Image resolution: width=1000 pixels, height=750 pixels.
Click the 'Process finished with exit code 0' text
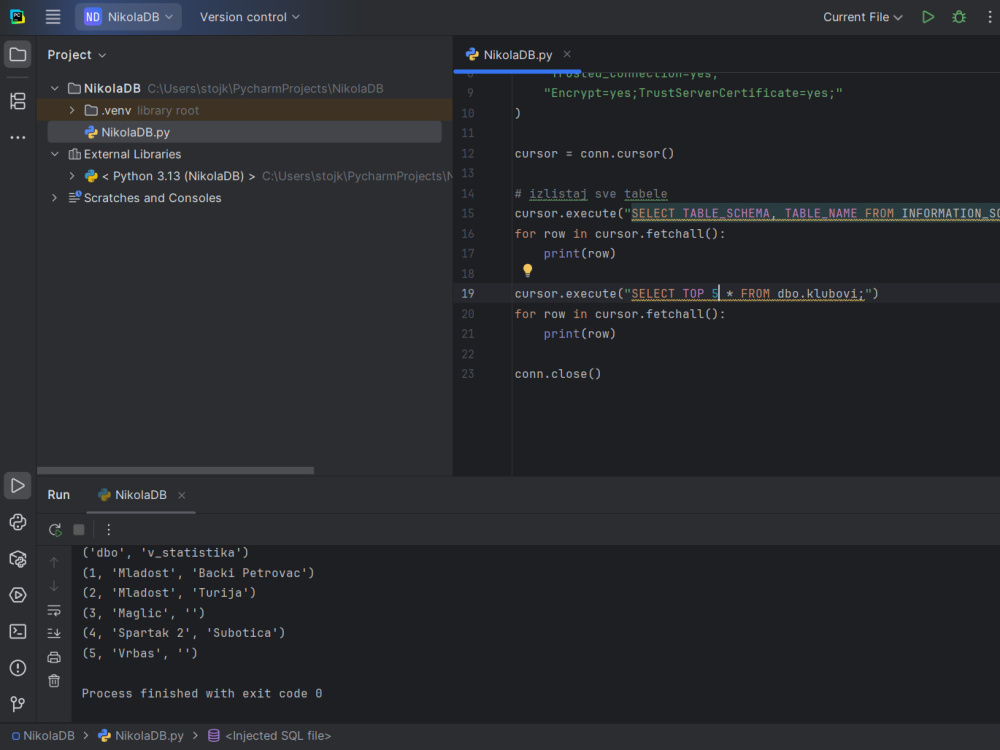[x=202, y=694]
